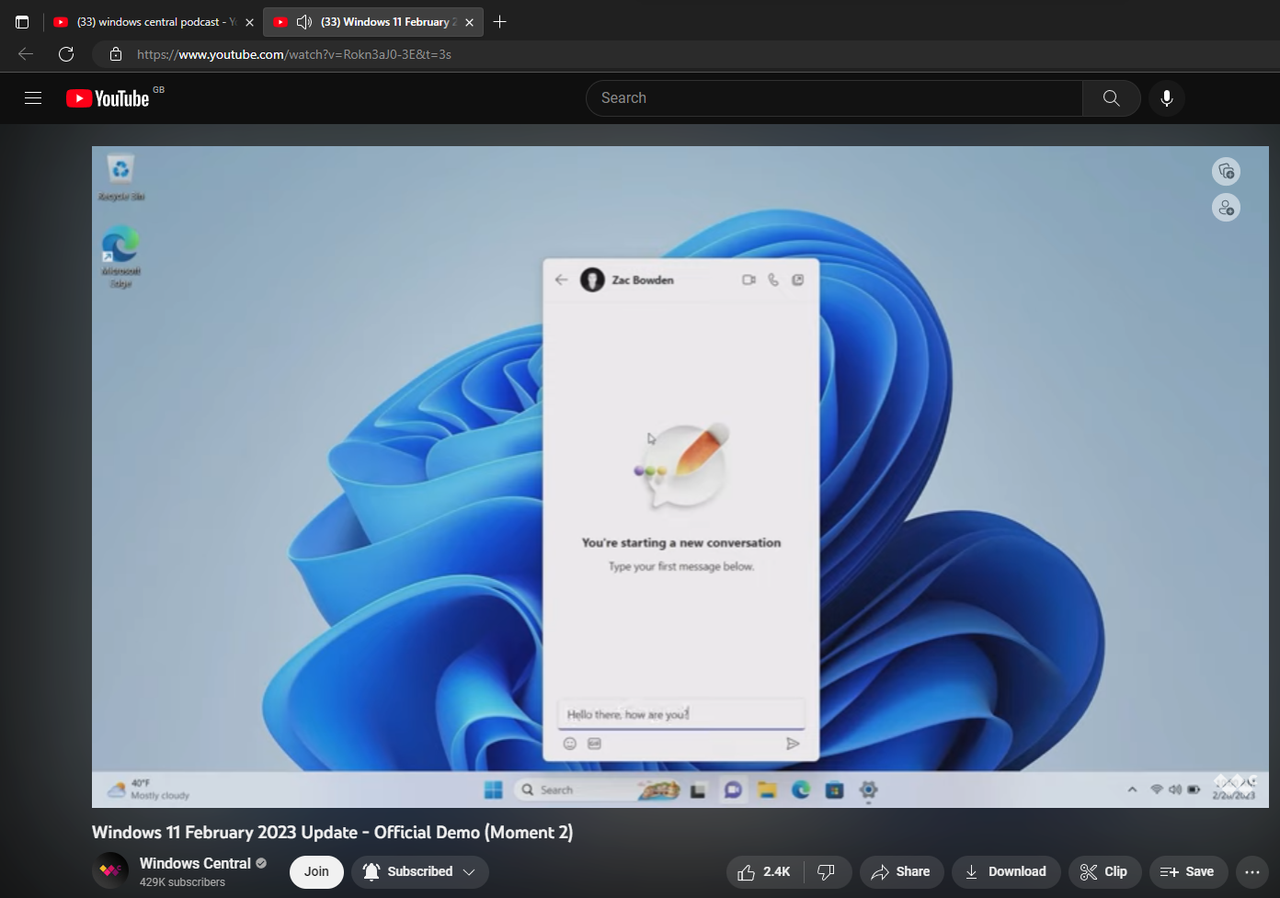Download the video
The width and height of the screenshot is (1280, 898).
(1006, 872)
